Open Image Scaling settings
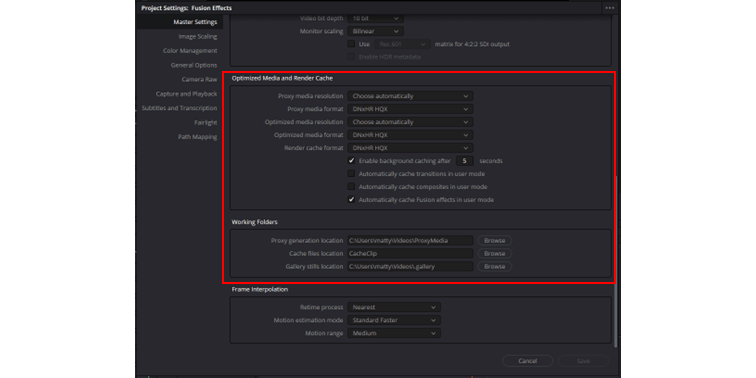756x378 pixels. tap(198, 37)
